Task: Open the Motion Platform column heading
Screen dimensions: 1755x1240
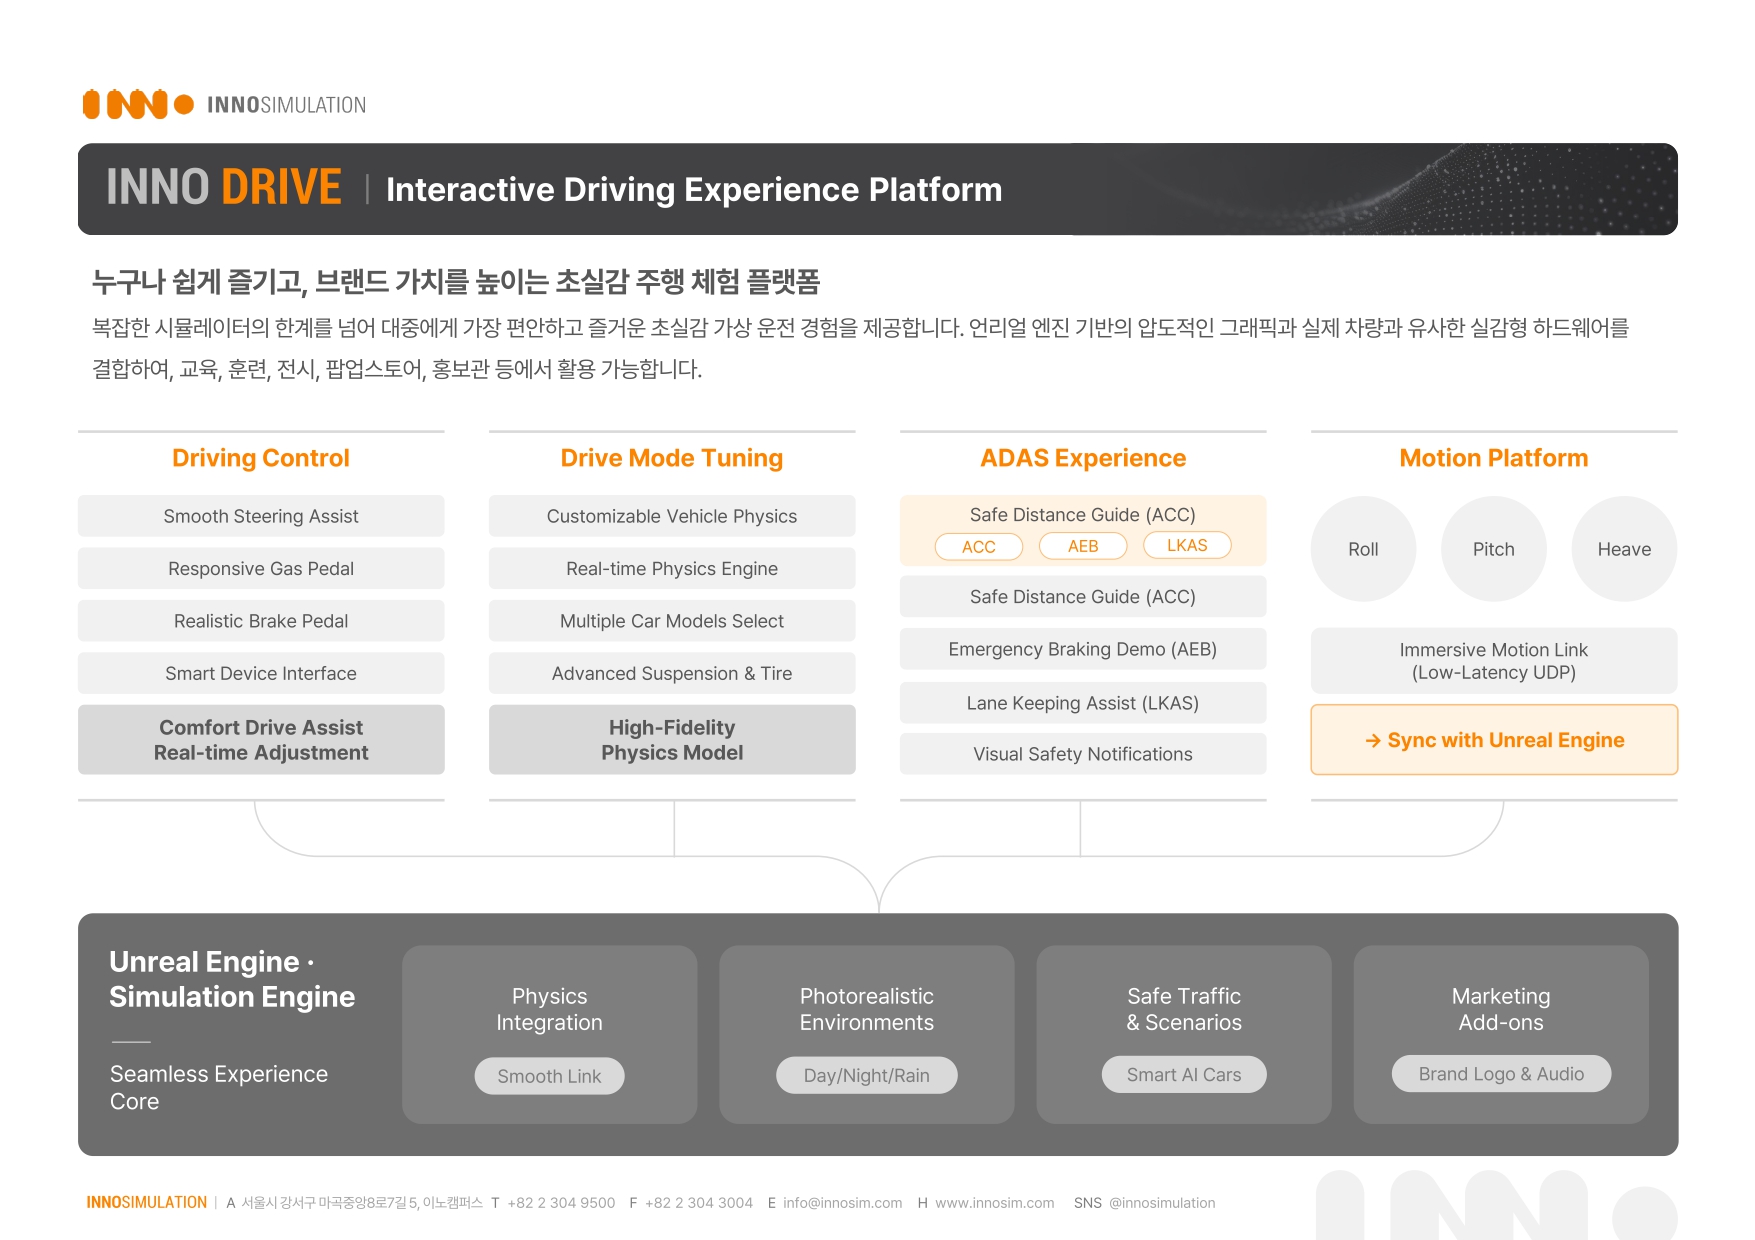Action: tap(1494, 458)
